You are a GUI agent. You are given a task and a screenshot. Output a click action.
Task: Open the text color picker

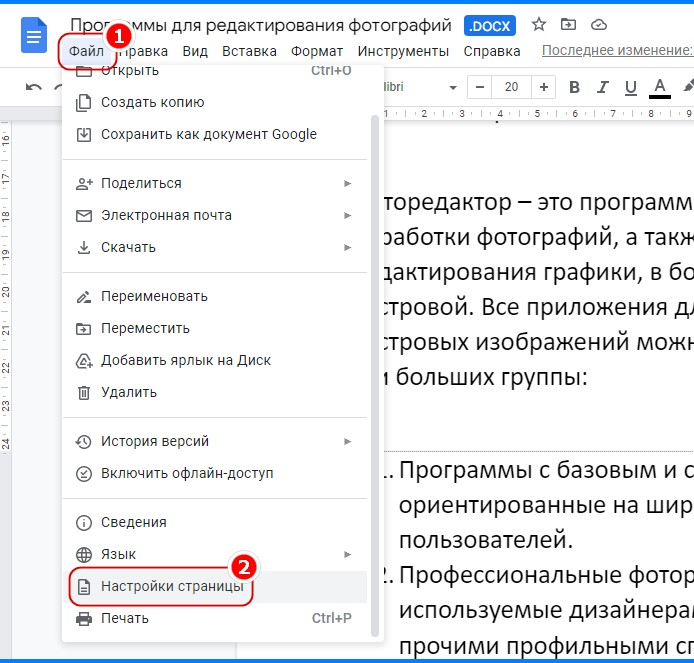659,87
